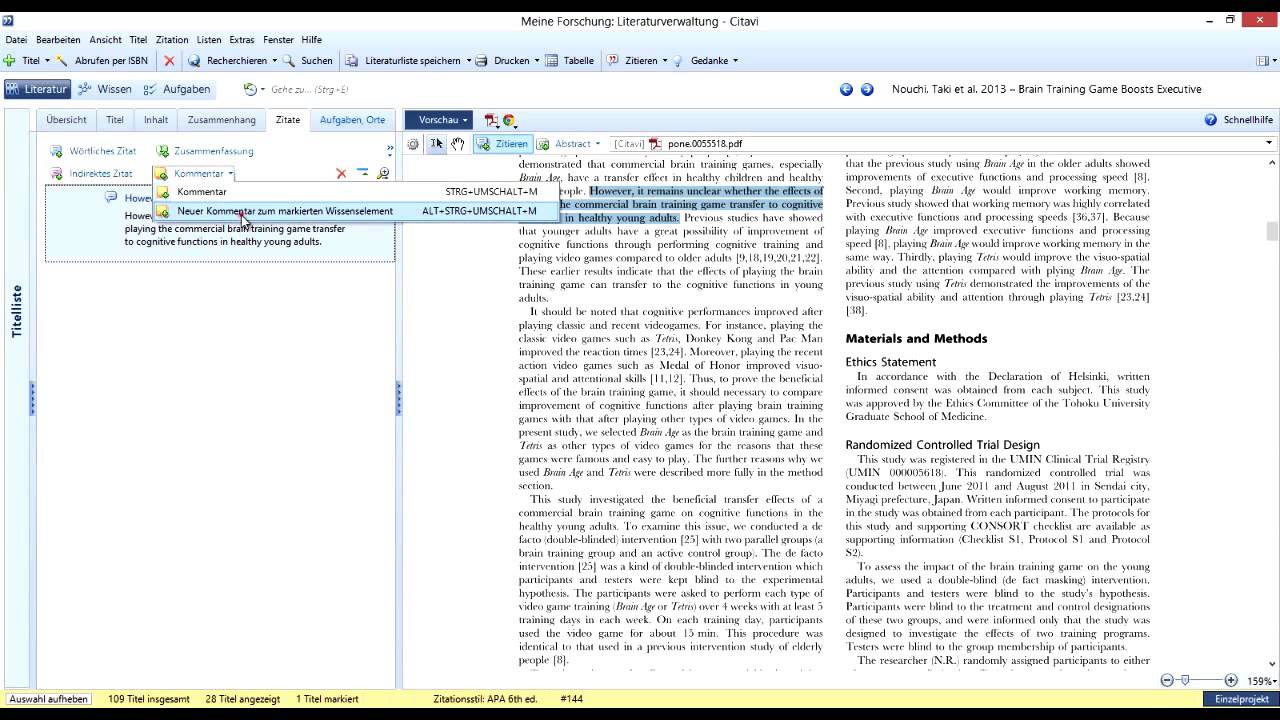Go to previous title with back arrow
Image resolution: width=1280 pixels, height=720 pixels.
tap(846, 89)
